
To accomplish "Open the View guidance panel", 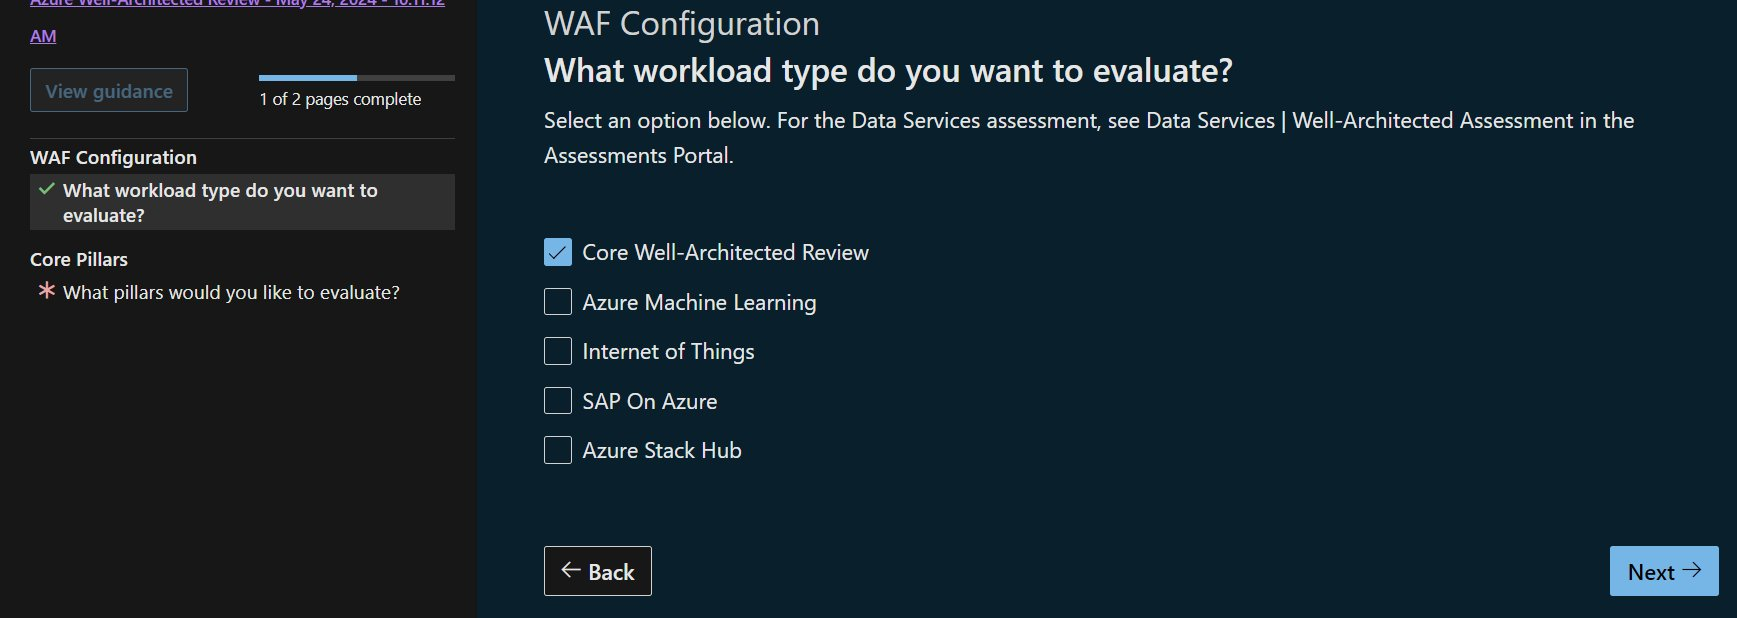I will pos(108,90).
